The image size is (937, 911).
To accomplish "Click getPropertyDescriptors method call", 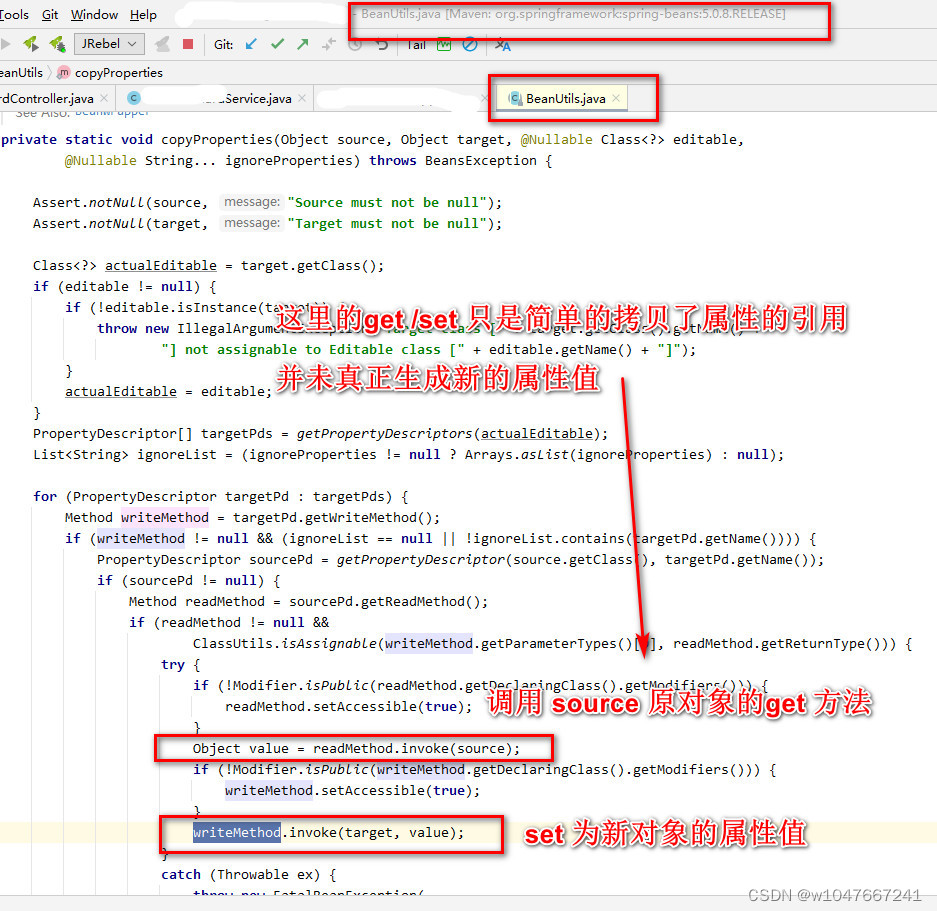I will [384, 433].
